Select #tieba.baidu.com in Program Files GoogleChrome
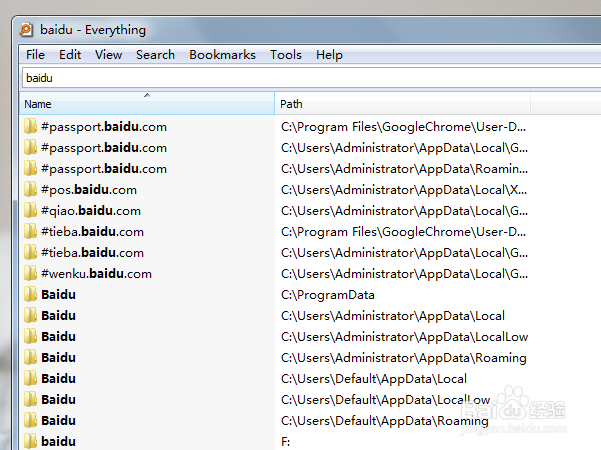Image resolution: width=601 pixels, height=450 pixels. pyautogui.click(x=92, y=232)
